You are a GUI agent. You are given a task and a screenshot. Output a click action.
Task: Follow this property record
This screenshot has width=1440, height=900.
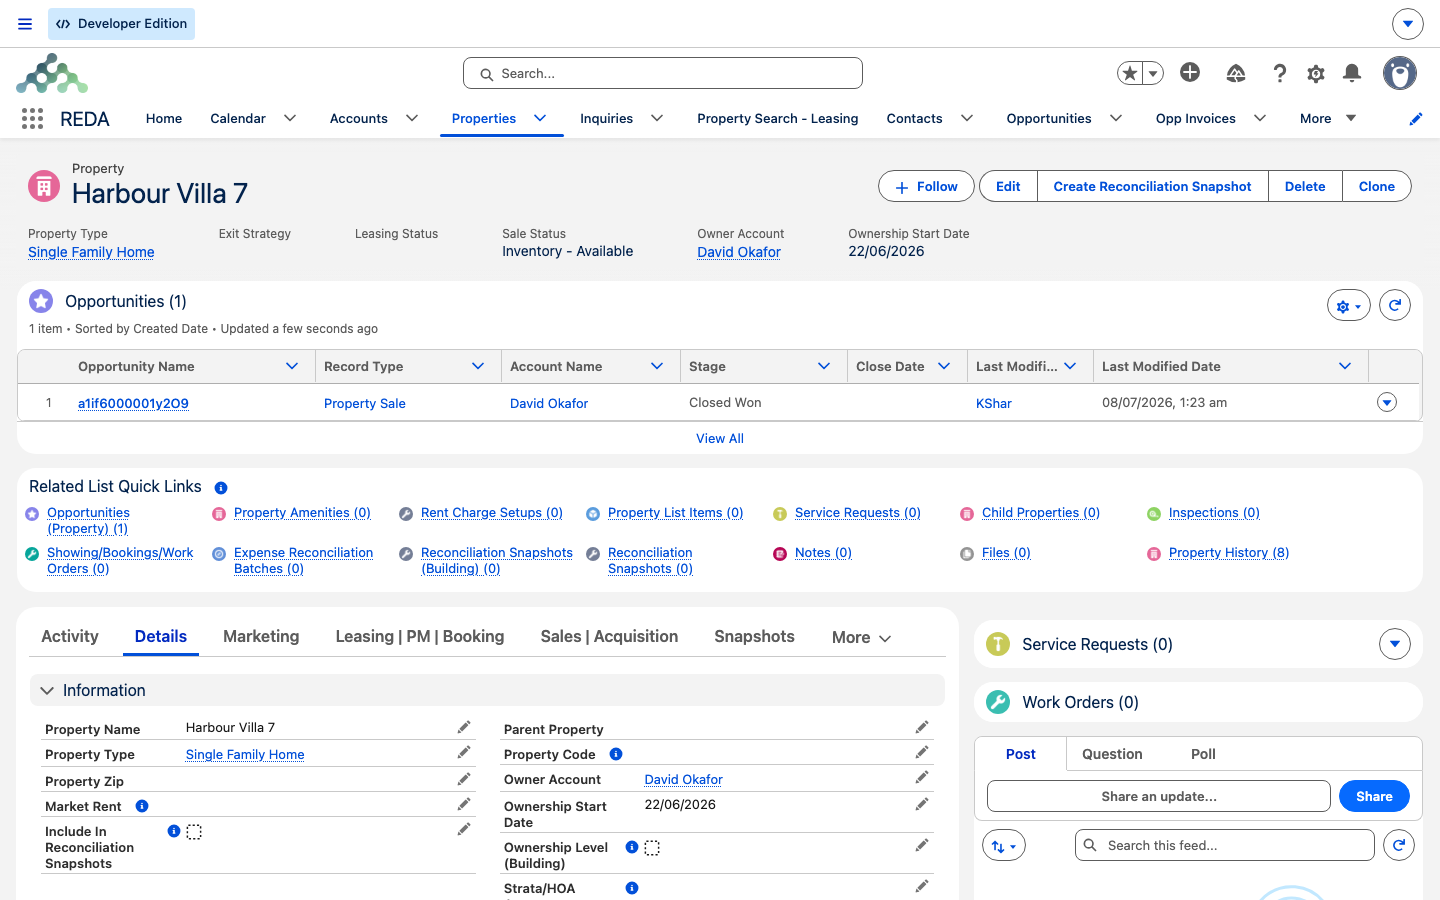[926, 186]
